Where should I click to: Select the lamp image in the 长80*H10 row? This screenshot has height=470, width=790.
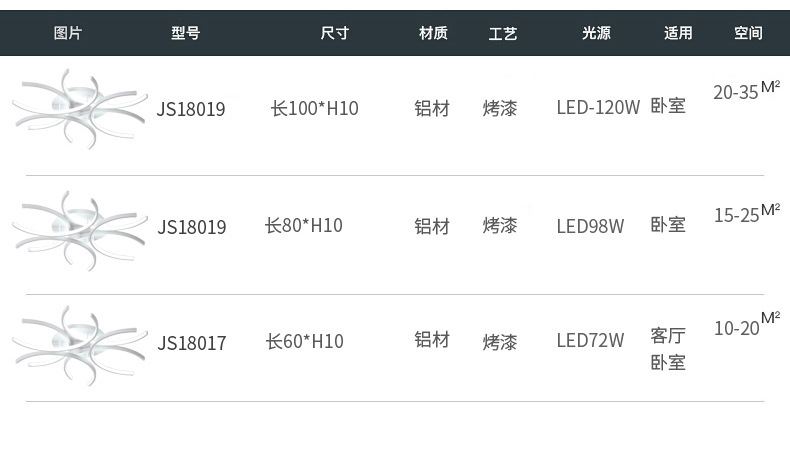(x=78, y=229)
